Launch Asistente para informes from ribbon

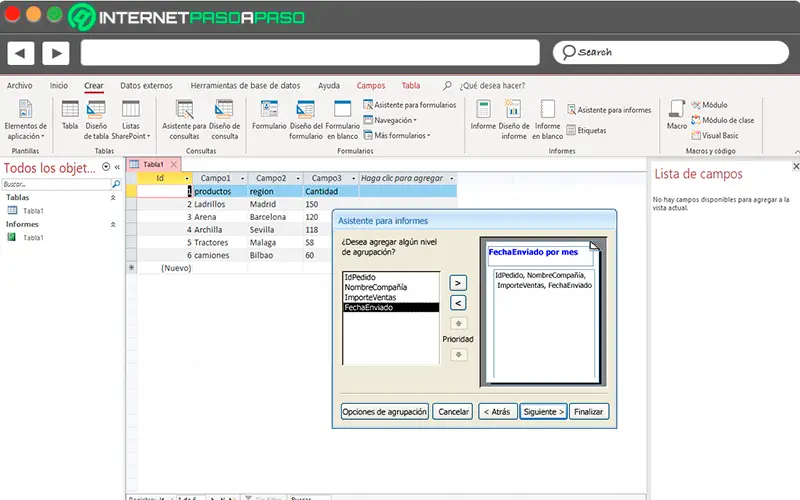coord(608,110)
